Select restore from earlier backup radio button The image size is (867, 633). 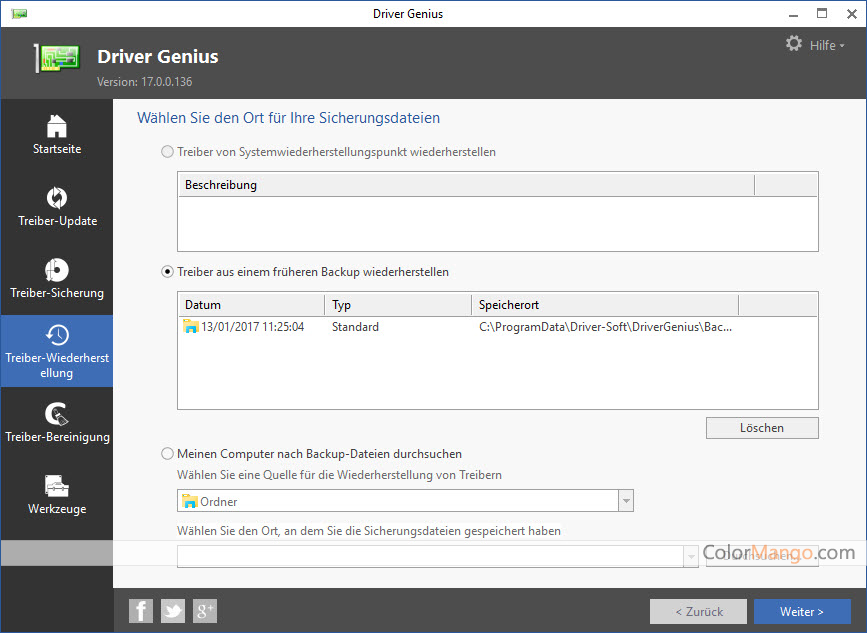tap(167, 272)
